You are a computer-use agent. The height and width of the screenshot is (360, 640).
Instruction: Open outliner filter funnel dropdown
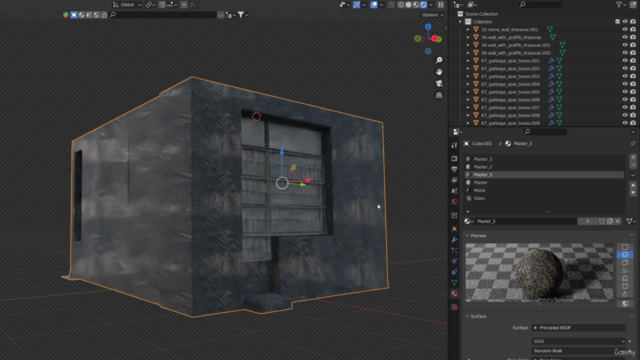tap(622, 4)
